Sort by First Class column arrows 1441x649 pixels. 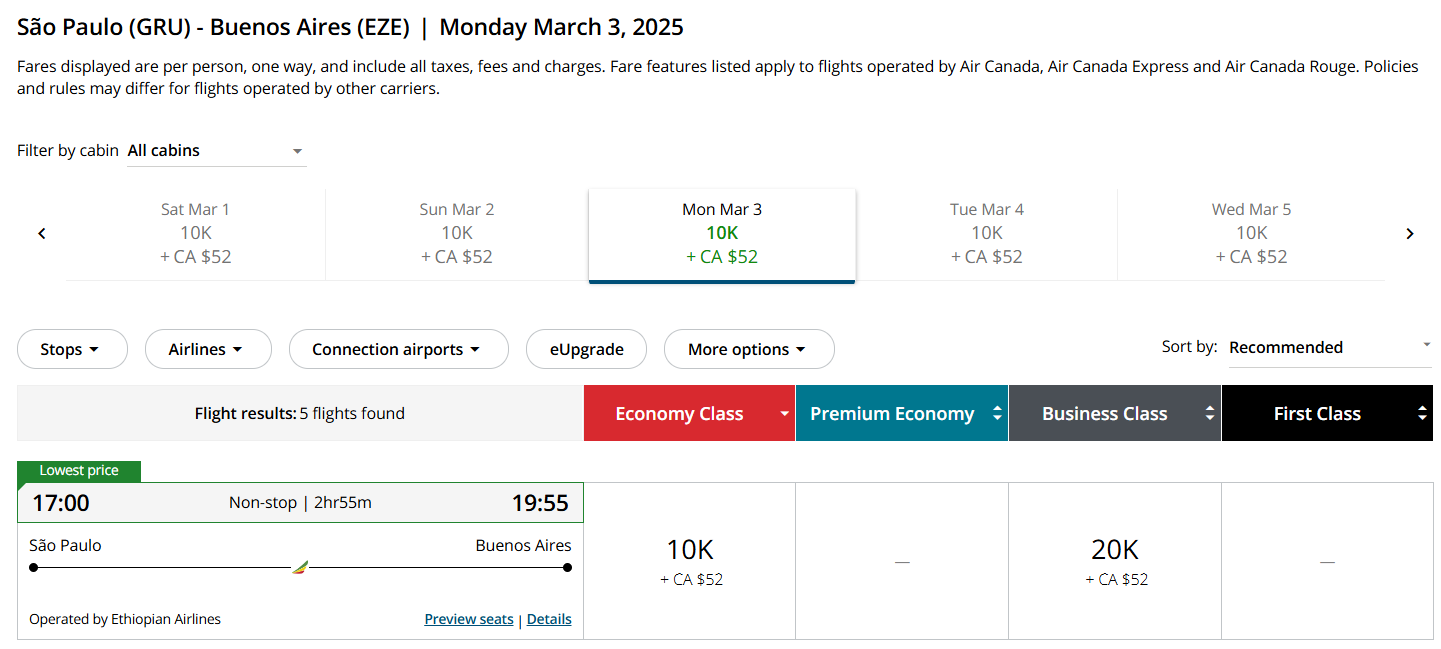tap(1422, 414)
